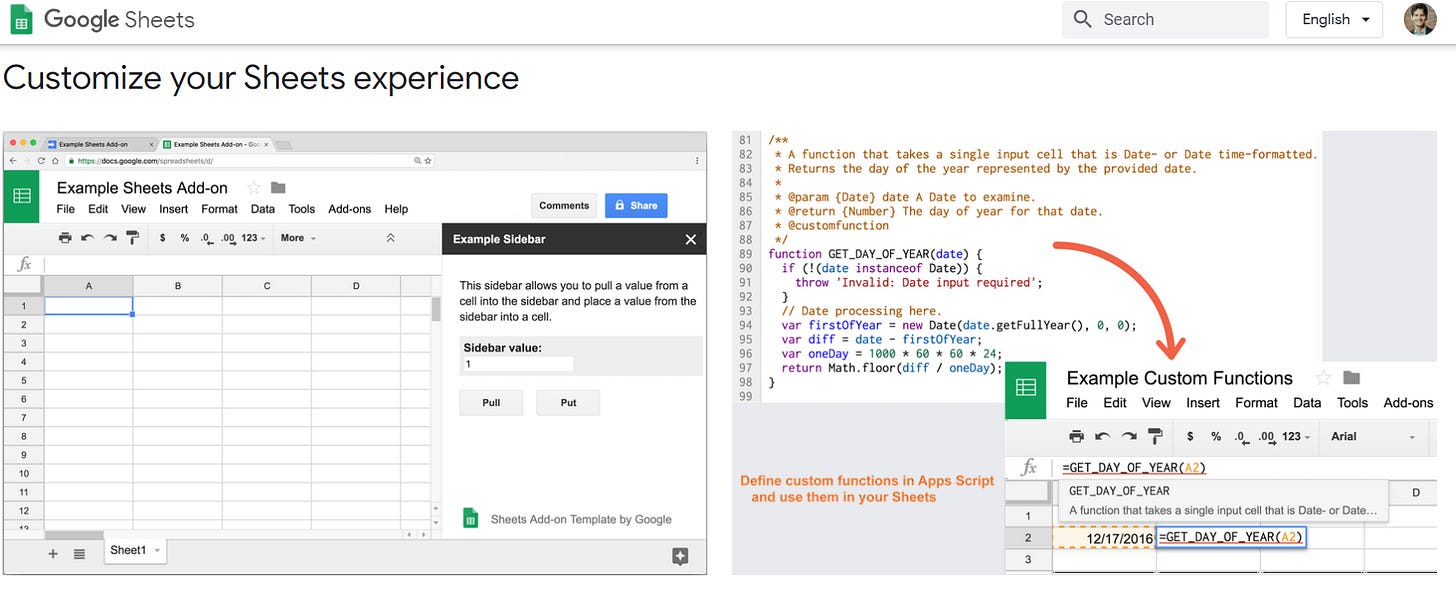
Task: Click the folder icon next to Example Sheets Add-on
Action: [278, 188]
